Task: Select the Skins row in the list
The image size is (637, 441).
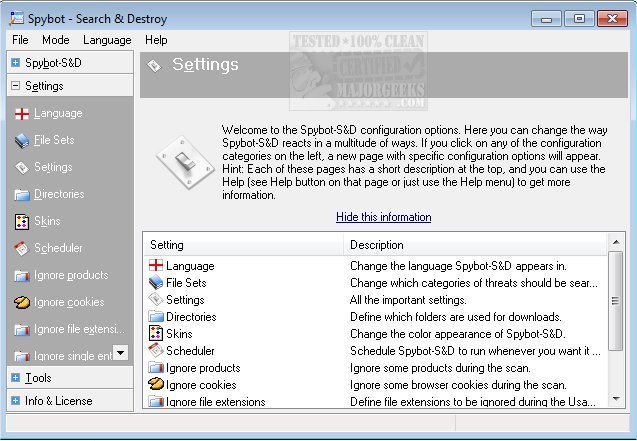Action: [x=376, y=334]
